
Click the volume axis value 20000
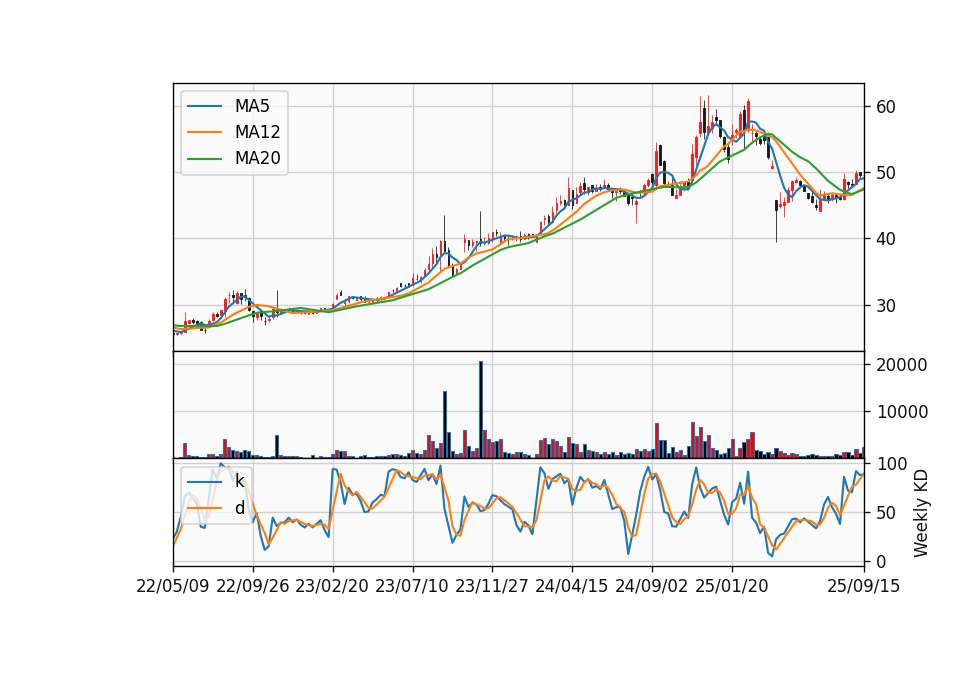(x=902, y=365)
